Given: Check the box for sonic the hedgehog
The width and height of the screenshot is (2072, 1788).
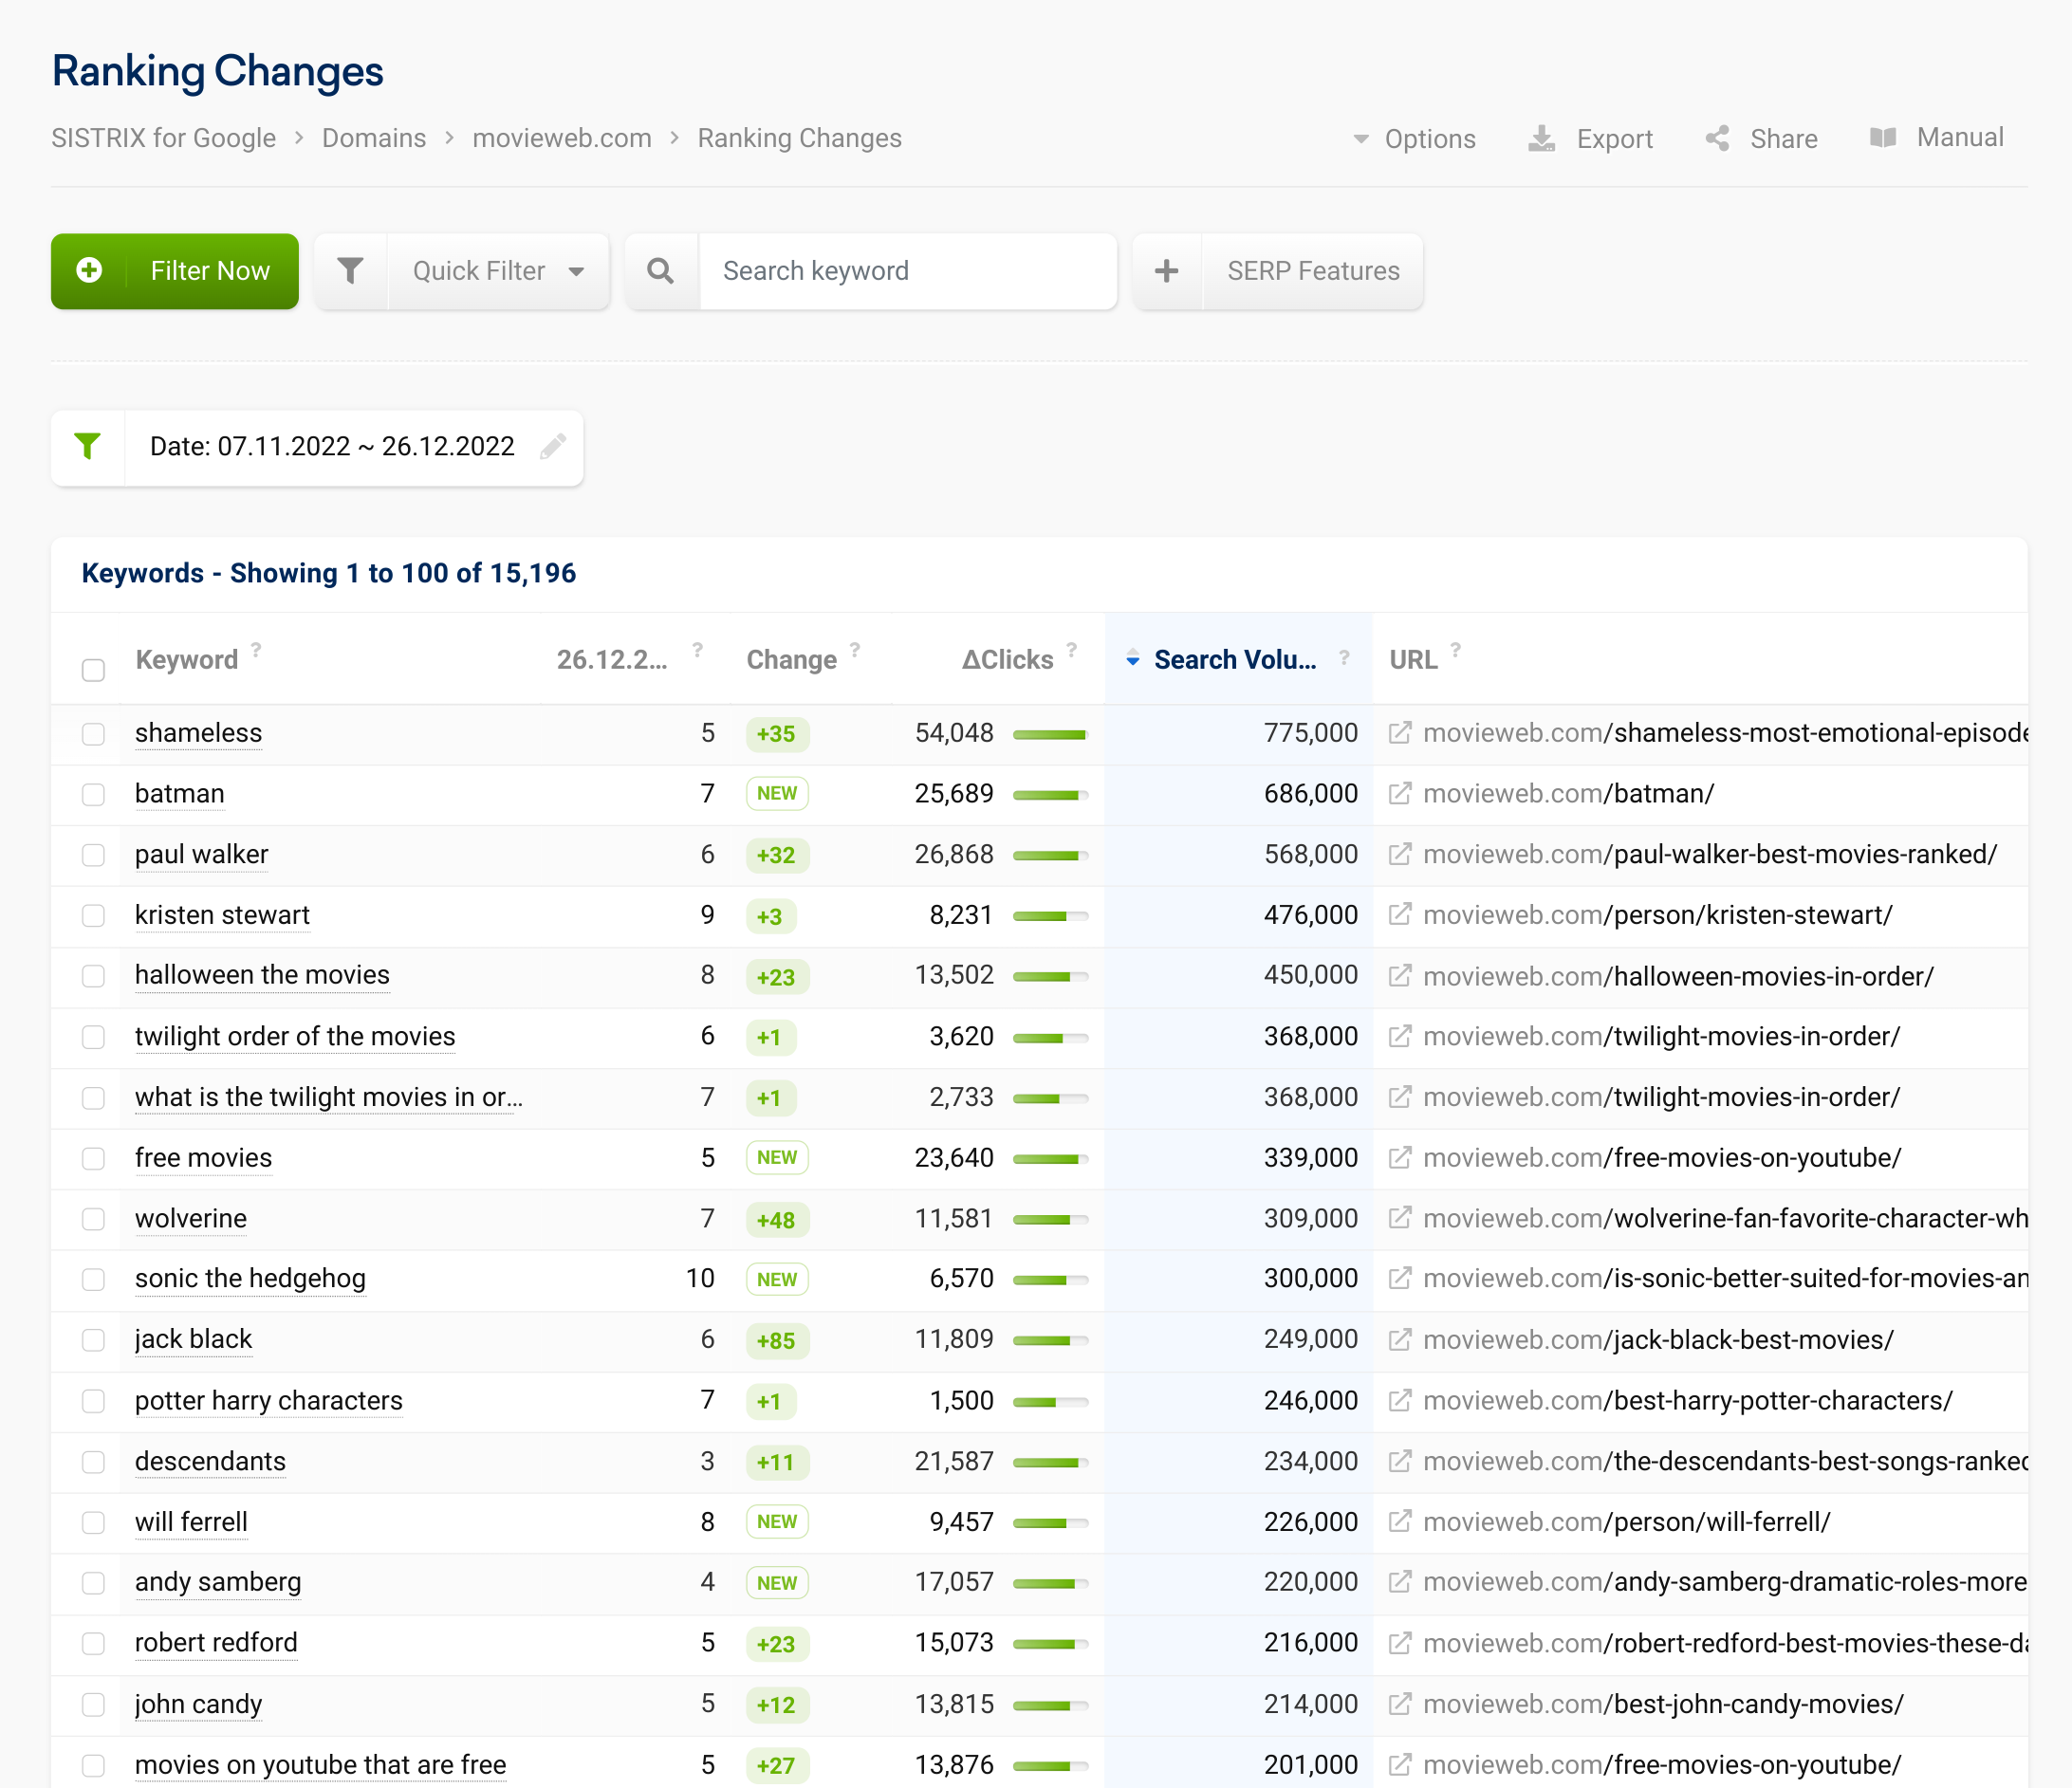Looking at the screenshot, I should (x=93, y=1279).
